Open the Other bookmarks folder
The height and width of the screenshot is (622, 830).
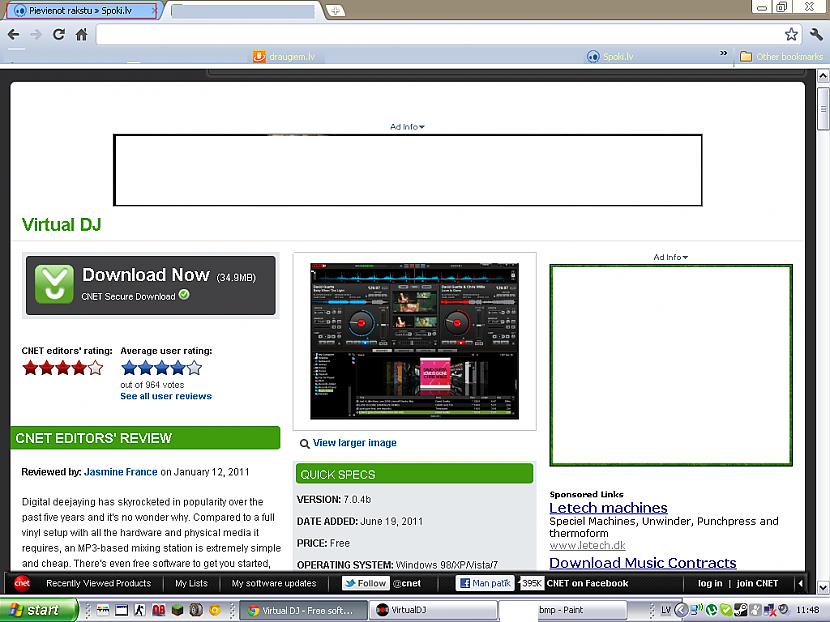tap(781, 57)
